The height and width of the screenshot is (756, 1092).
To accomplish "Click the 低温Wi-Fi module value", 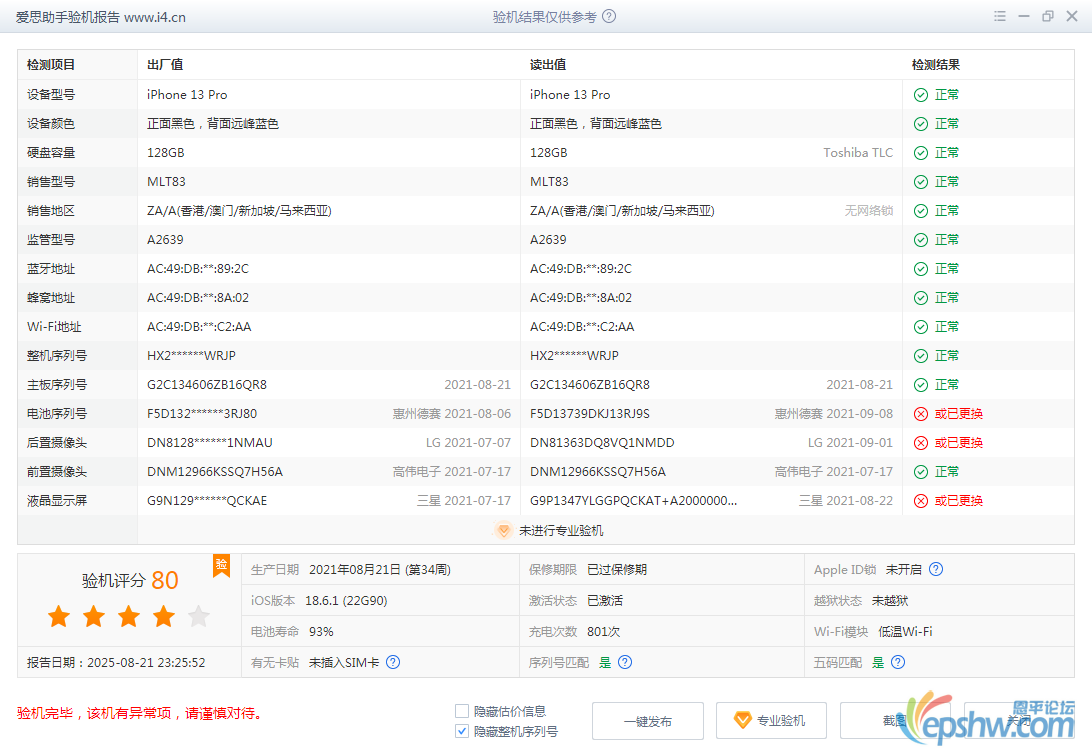I will pos(905,631).
